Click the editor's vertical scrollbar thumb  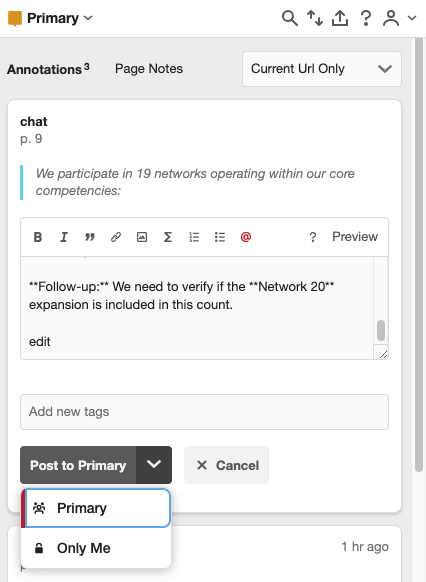[381, 330]
